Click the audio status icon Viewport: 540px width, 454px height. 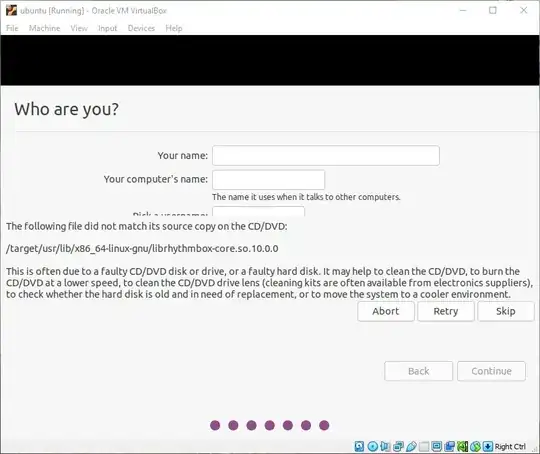click(x=385, y=446)
